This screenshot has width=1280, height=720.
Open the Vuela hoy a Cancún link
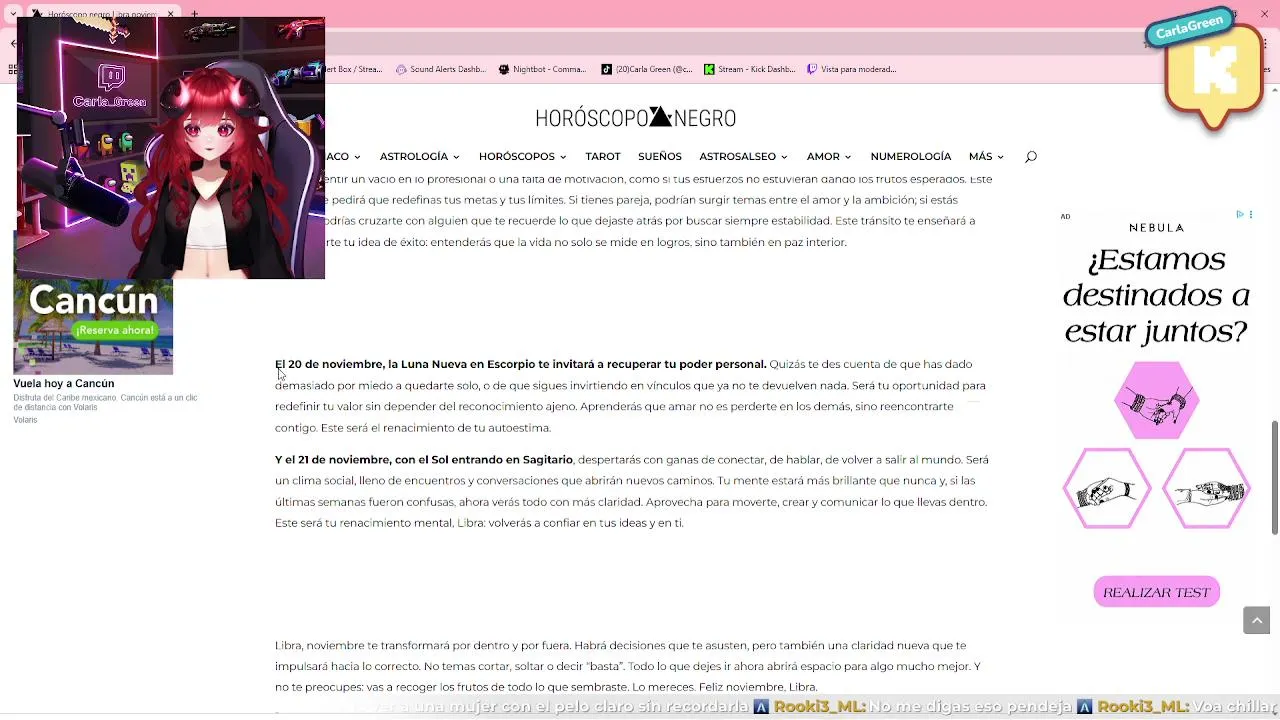[64, 383]
